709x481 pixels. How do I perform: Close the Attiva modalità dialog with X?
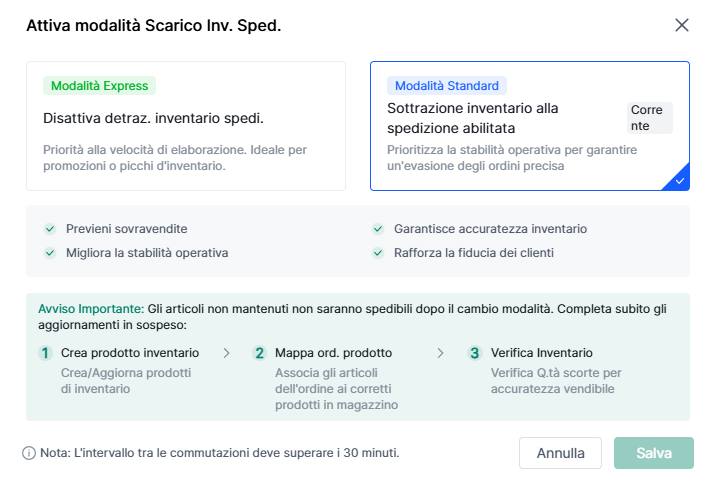pos(682,25)
